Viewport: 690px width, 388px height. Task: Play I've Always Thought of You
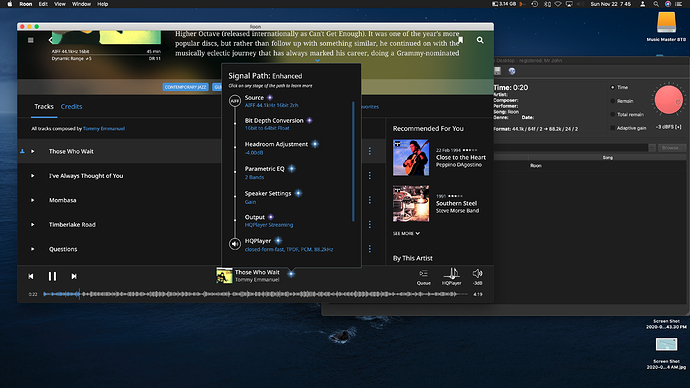(33, 176)
